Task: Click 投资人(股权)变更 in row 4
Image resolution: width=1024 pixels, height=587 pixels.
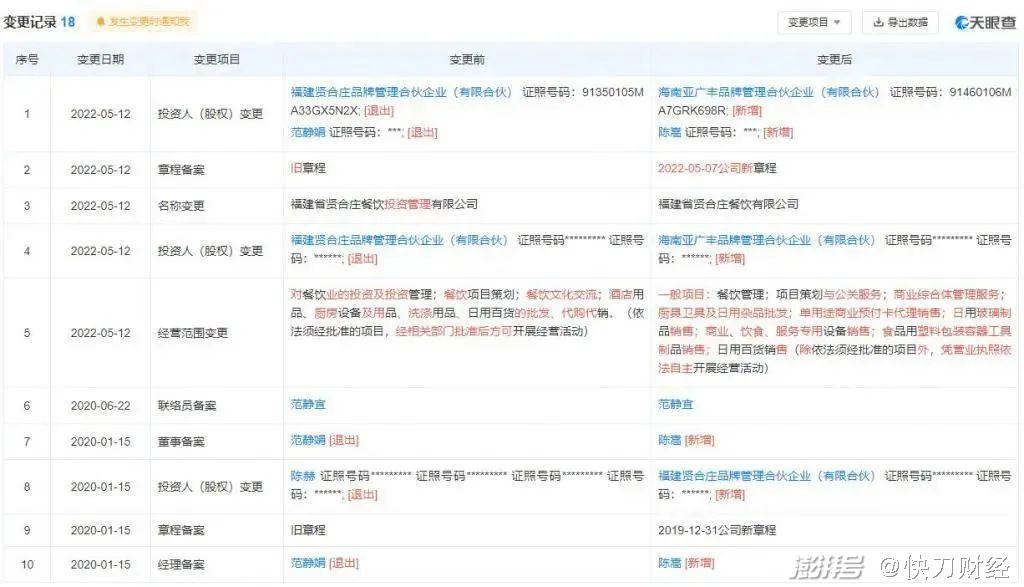Action: (210, 251)
